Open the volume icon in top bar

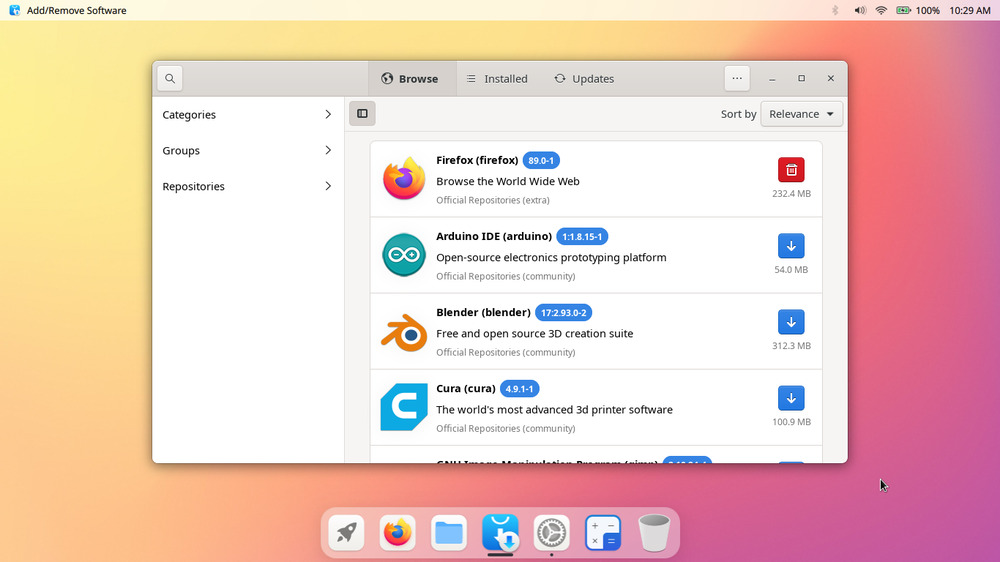pos(860,10)
